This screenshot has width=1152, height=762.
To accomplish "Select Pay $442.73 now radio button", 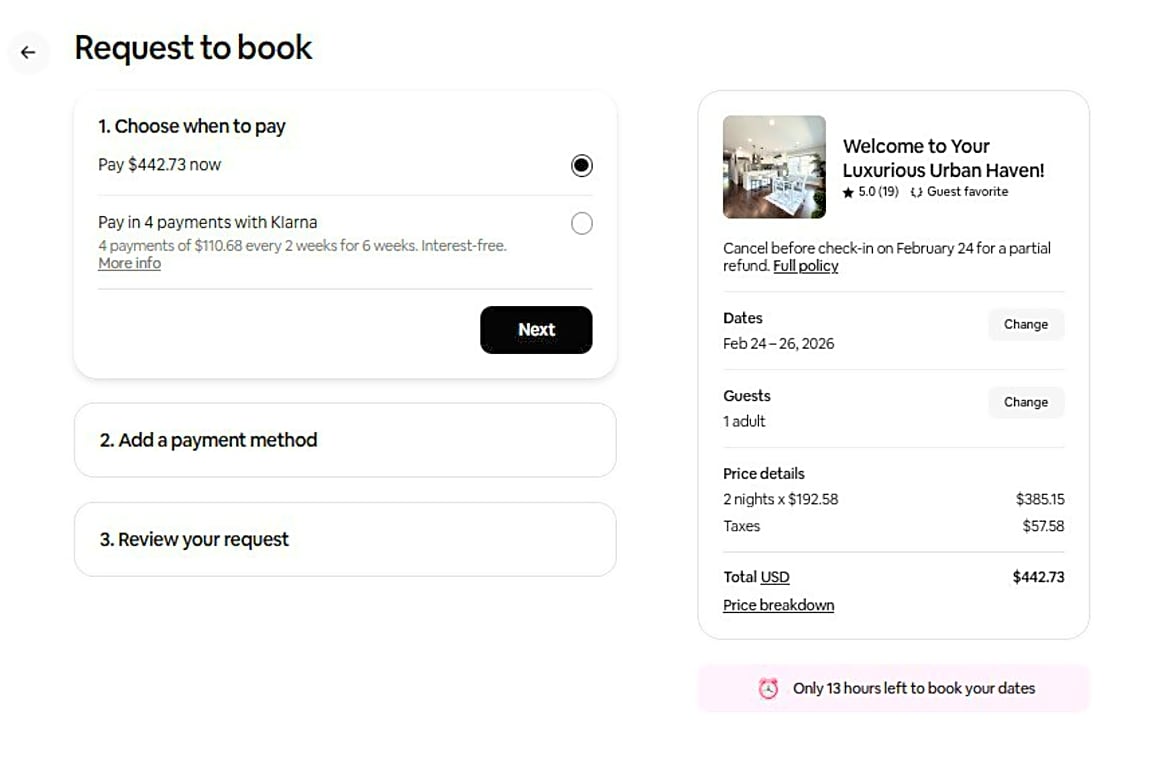I will 581,165.
